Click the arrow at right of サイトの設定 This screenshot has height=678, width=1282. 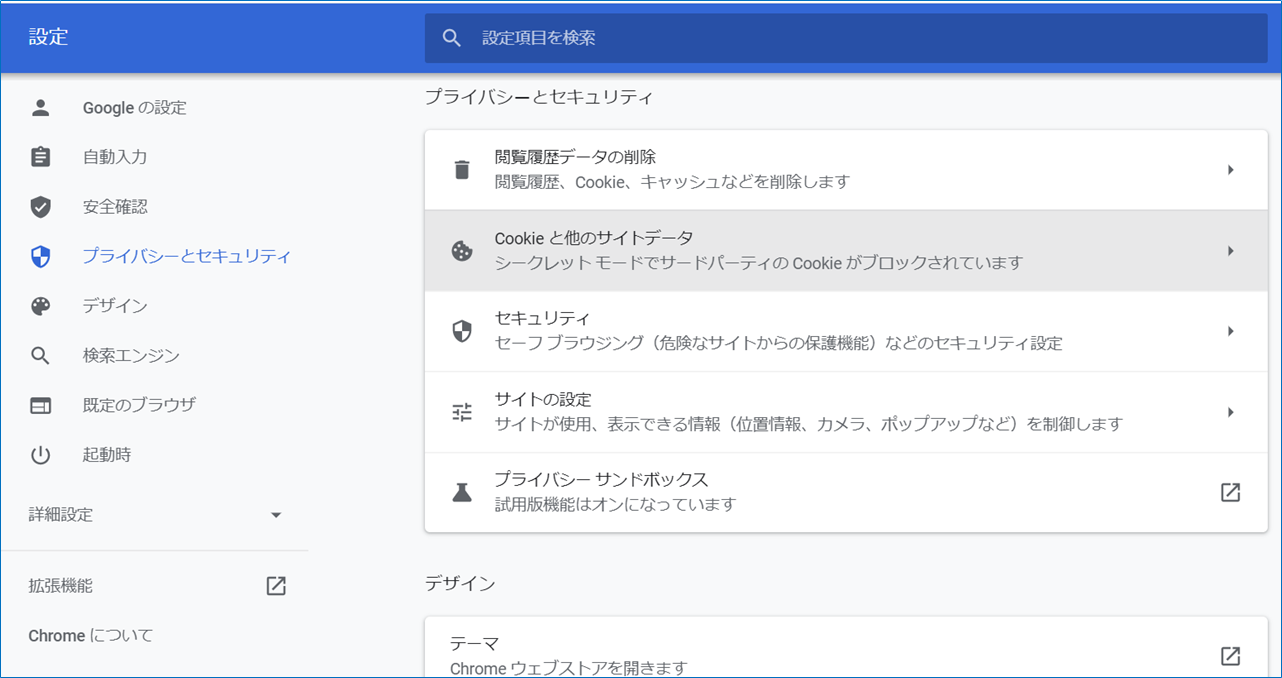point(1230,412)
